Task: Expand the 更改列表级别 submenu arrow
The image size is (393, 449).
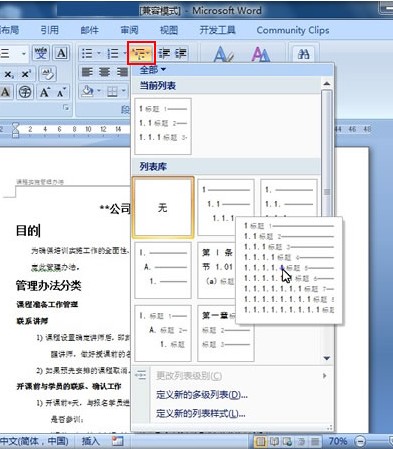Action: [325, 376]
